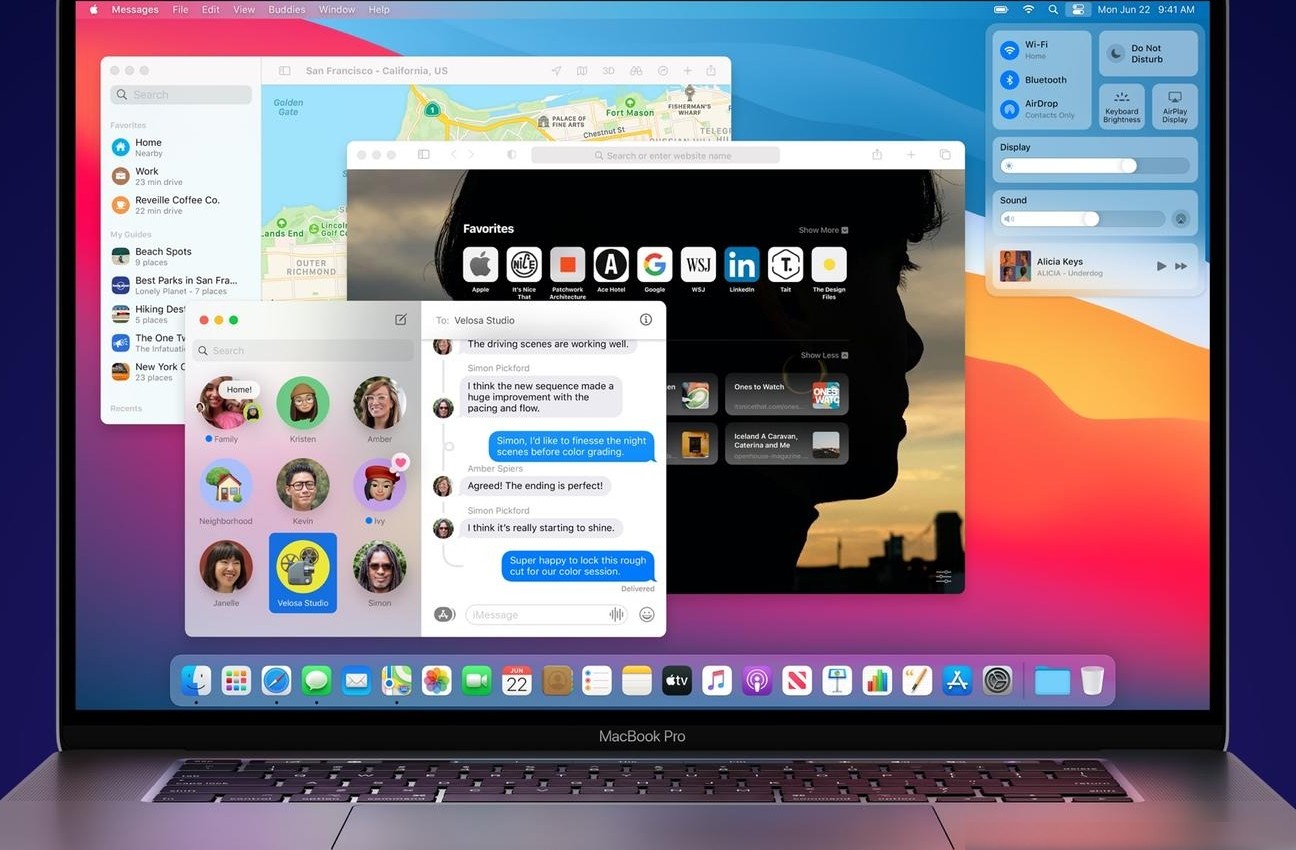The image size is (1296, 850).
Task: Open Keyboard Brightness control
Action: [x=1121, y=107]
